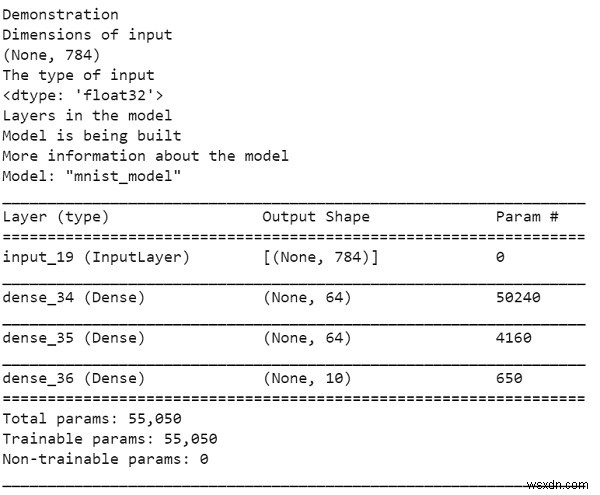Image resolution: width=600 pixels, height=495 pixels.
Task: Click the "Layer (type)" column header
Action: point(56,216)
